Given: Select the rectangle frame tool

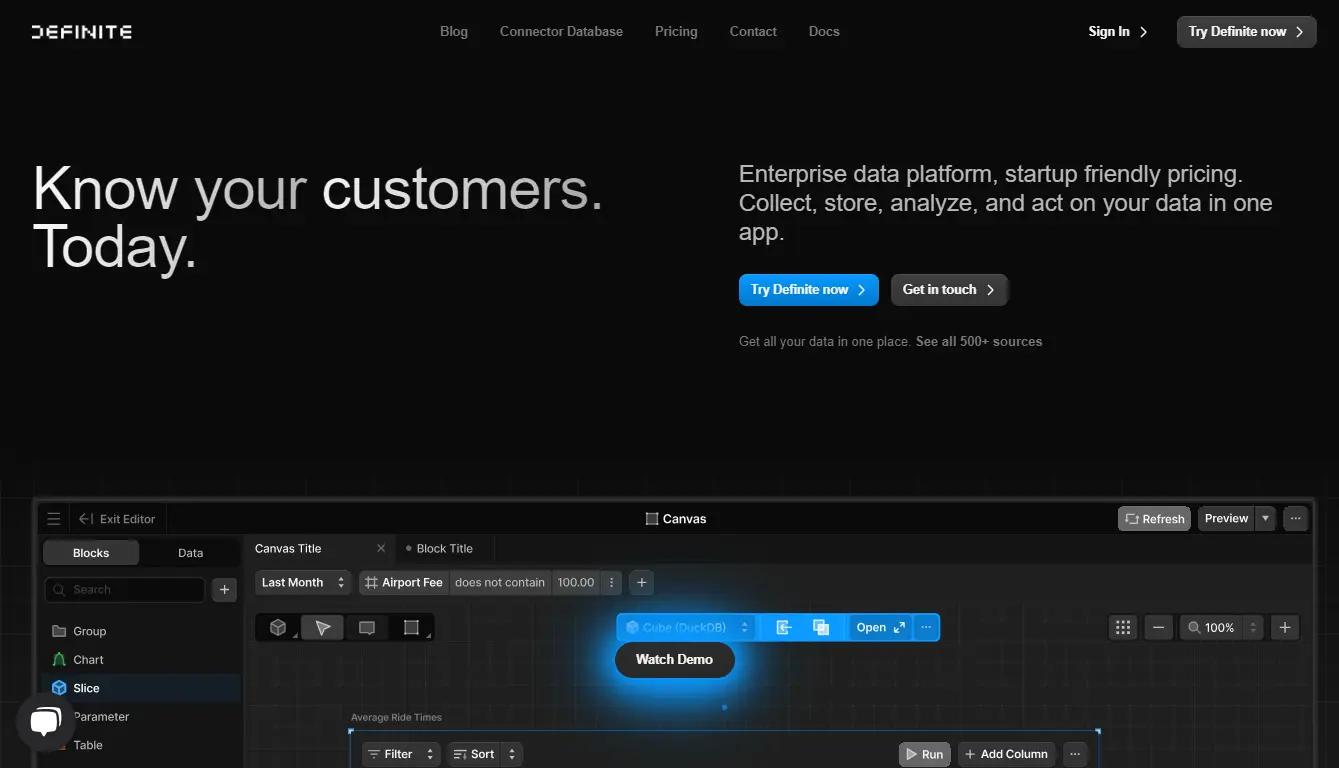Looking at the screenshot, I should click(x=411, y=627).
